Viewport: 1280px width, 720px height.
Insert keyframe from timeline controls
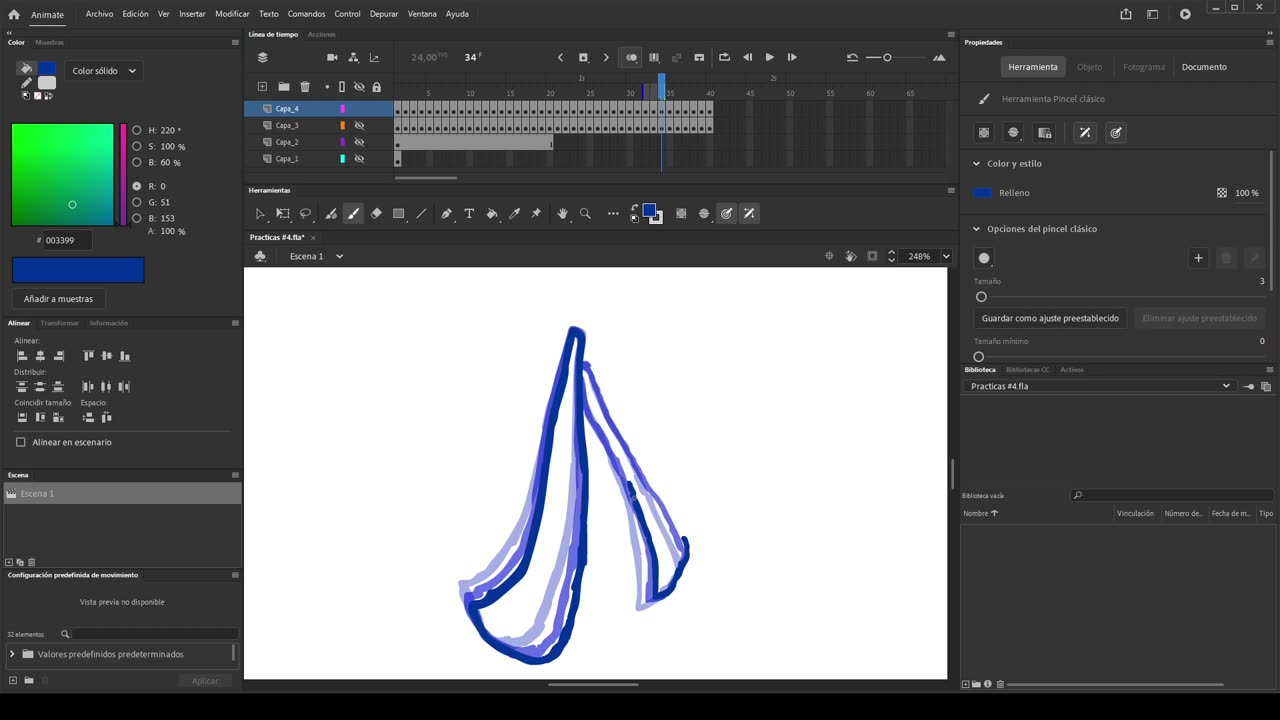coord(583,57)
